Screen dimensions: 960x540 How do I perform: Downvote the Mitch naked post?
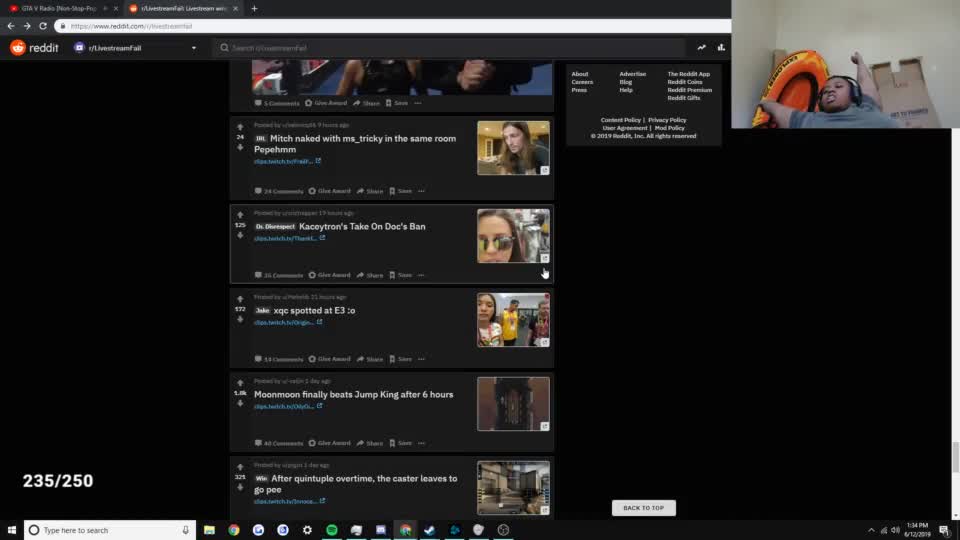point(240,148)
